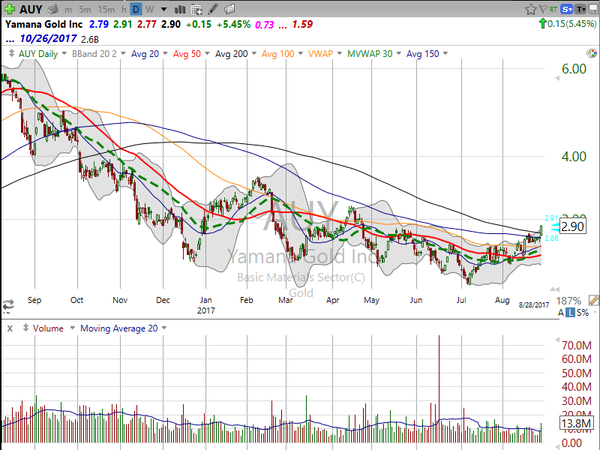Close the Volume pane with X
Image resolution: width=600 pixels, height=450 pixels.
10,328
